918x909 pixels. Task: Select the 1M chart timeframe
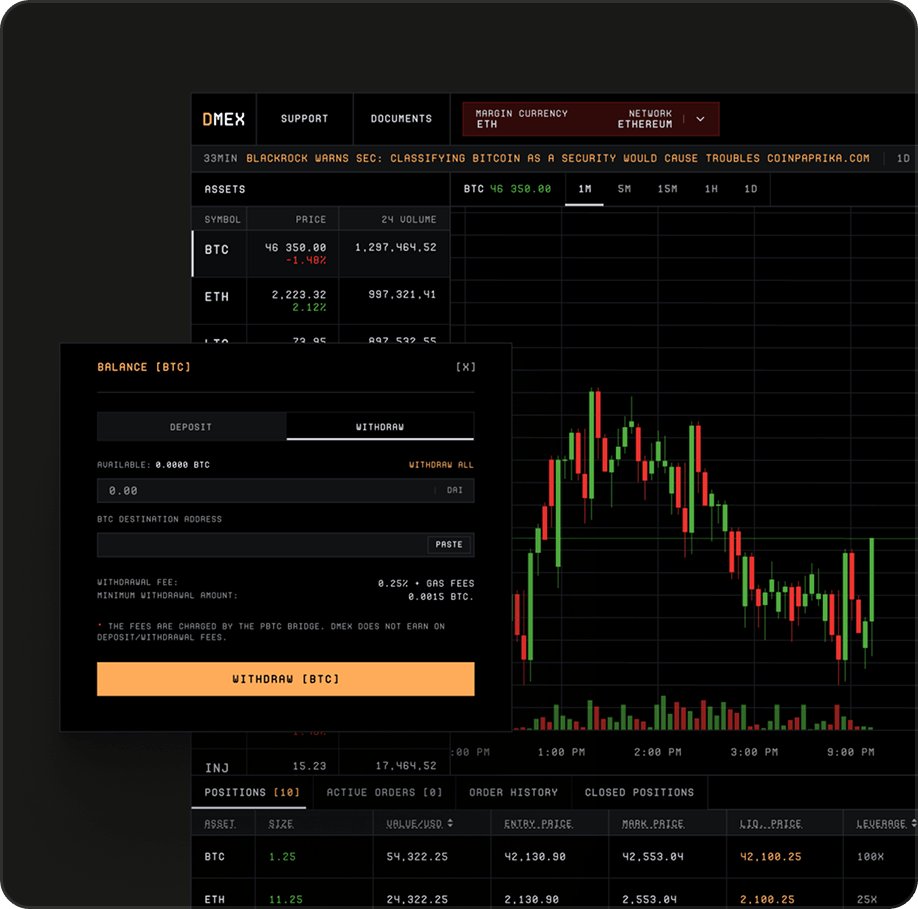(x=584, y=189)
